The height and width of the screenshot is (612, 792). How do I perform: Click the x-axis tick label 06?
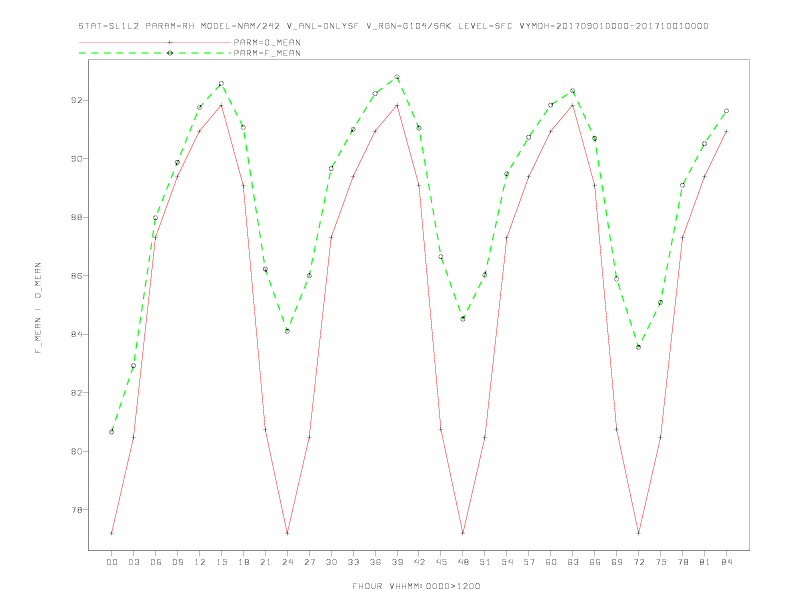pos(156,562)
